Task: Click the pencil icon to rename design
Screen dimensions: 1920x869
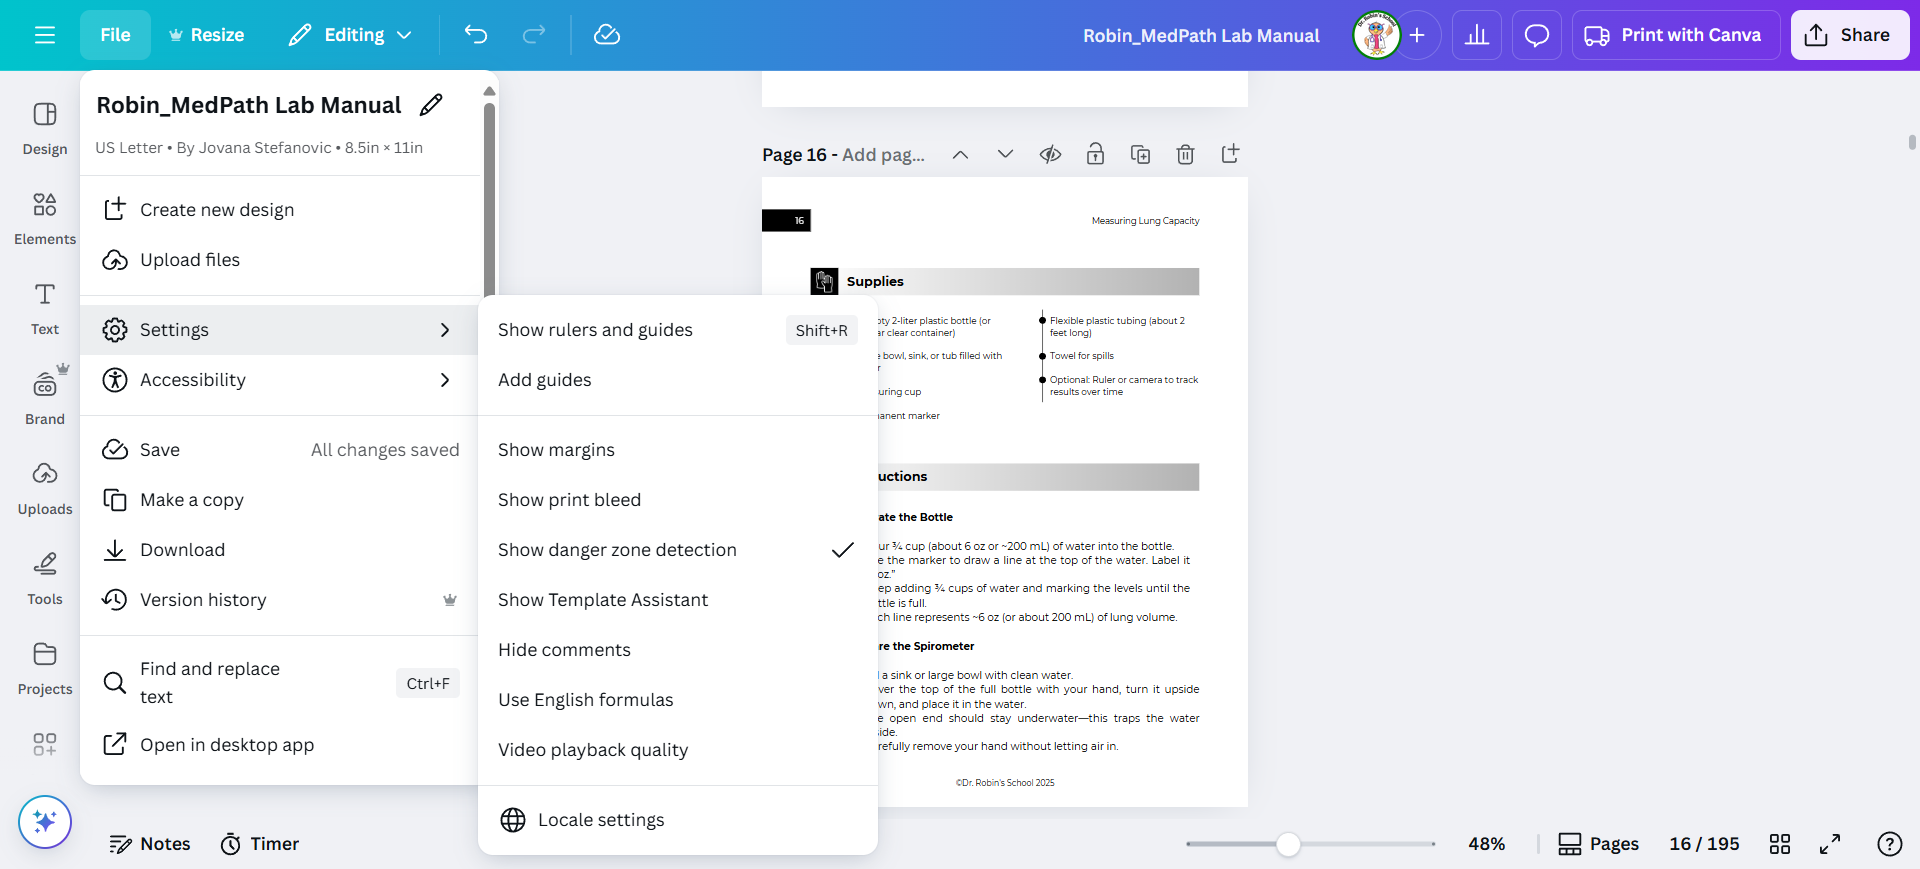Action: (431, 105)
